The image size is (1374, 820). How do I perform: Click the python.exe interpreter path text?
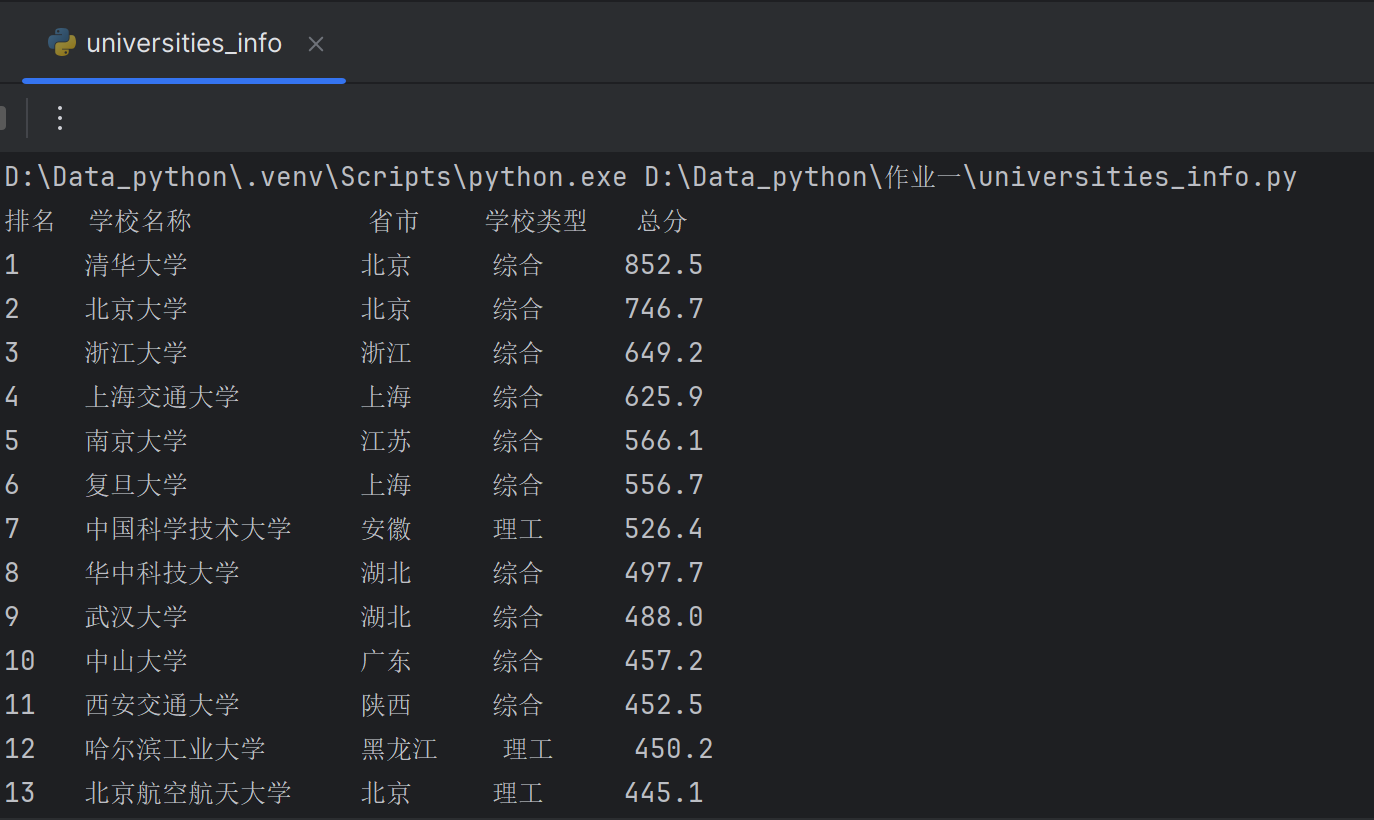(x=316, y=177)
